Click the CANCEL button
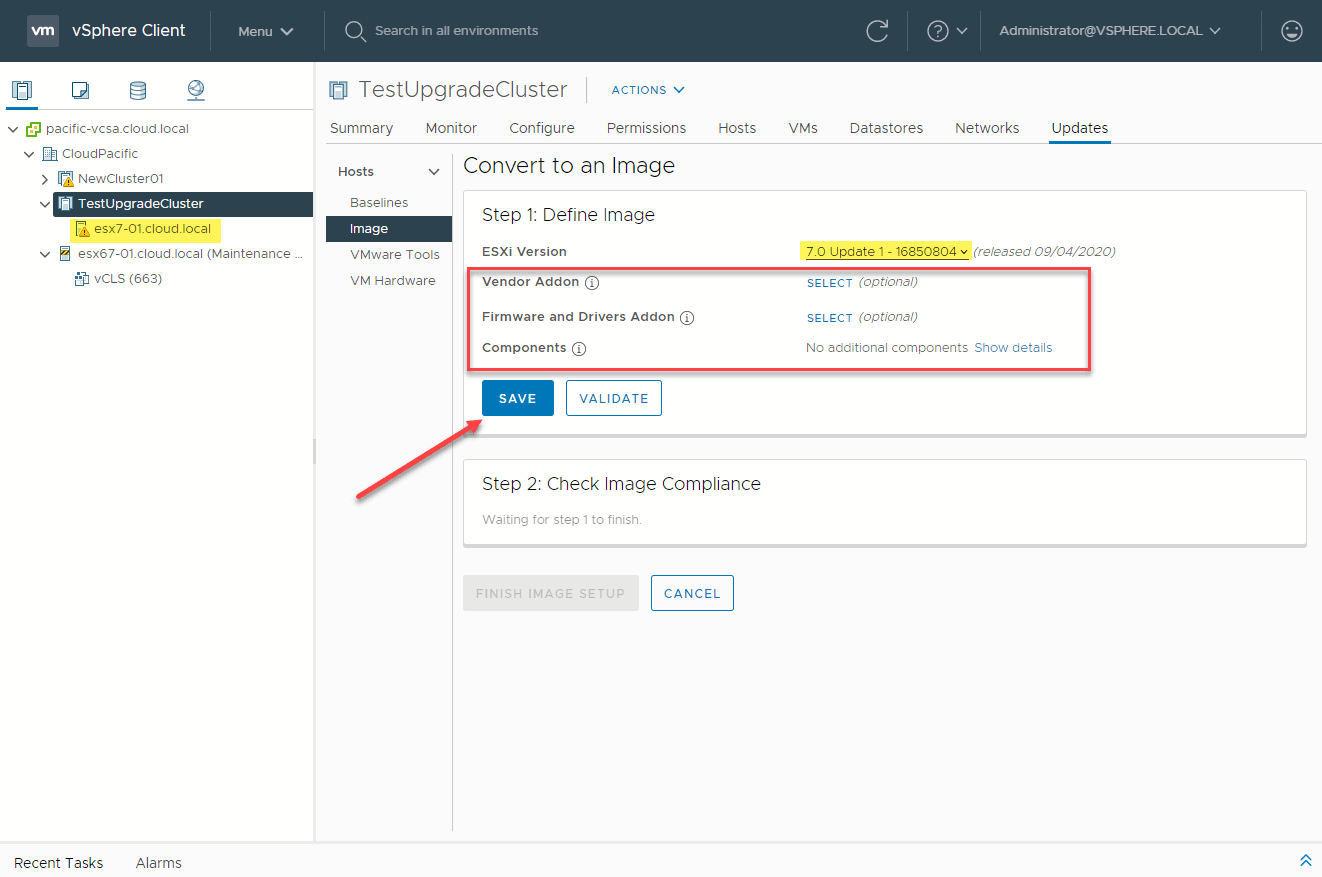The width and height of the screenshot is (1322, 877). 692,593
